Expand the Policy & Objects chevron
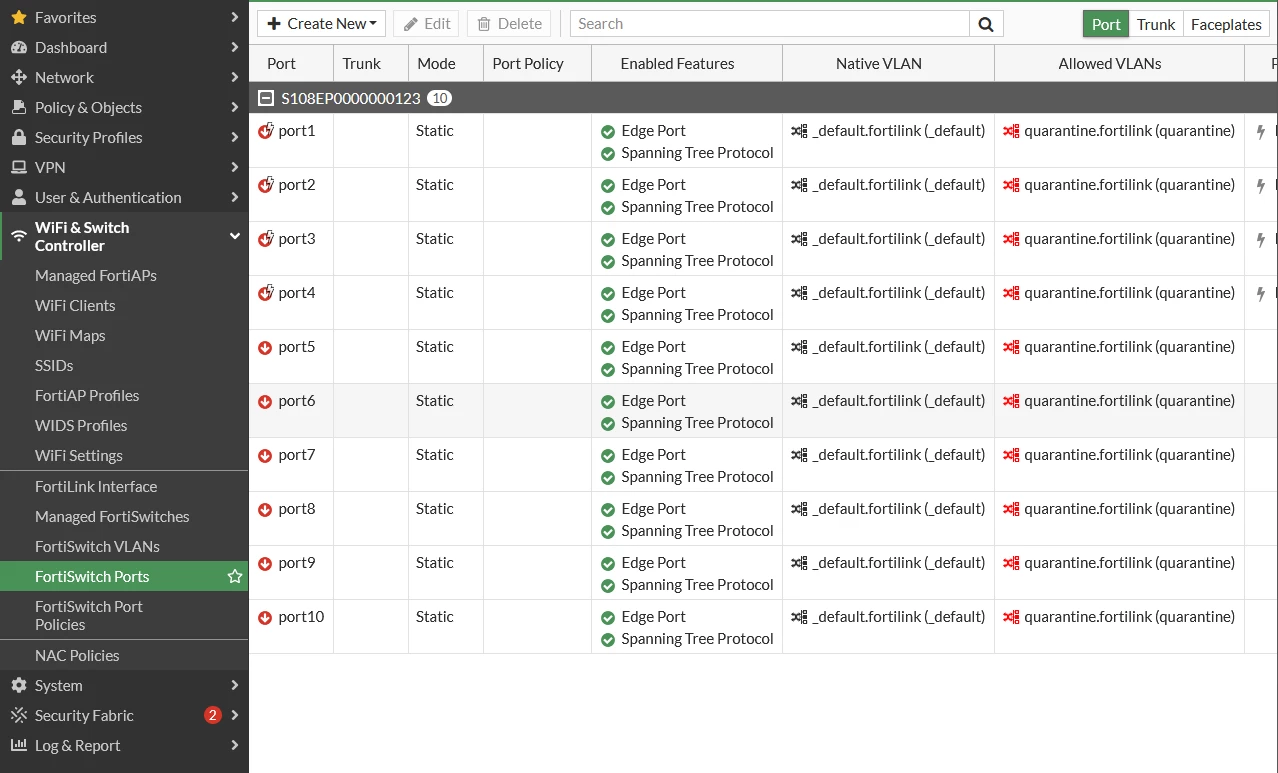The height and width of the screenshot is (773, 1278). pyautogui.click(x=235, y=107)
